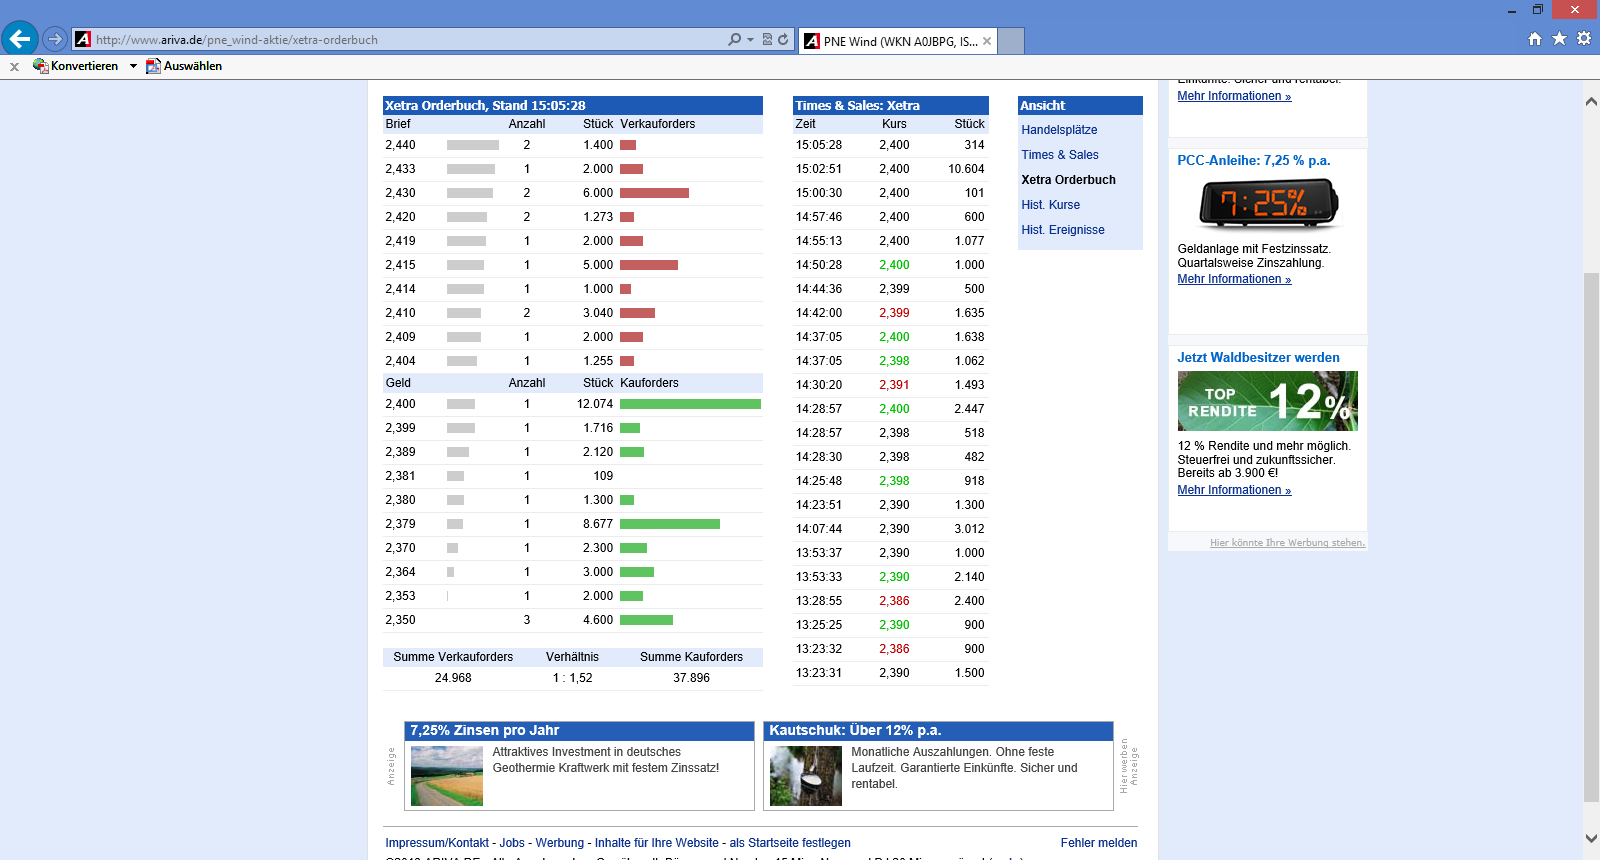Click the browser Back arrow button
The width and height of the screenshot is (1600, 860).
[x=20, y=39]
